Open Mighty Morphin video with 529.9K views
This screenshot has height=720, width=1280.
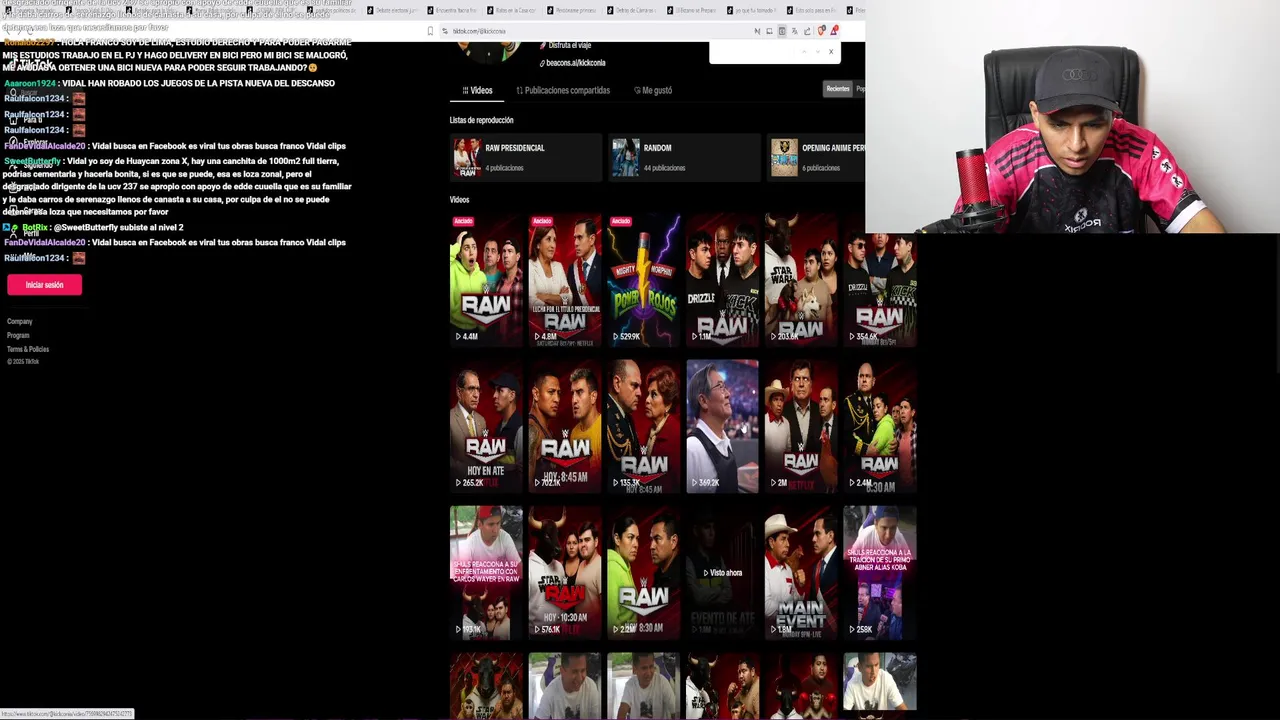(x=643, y=279)
